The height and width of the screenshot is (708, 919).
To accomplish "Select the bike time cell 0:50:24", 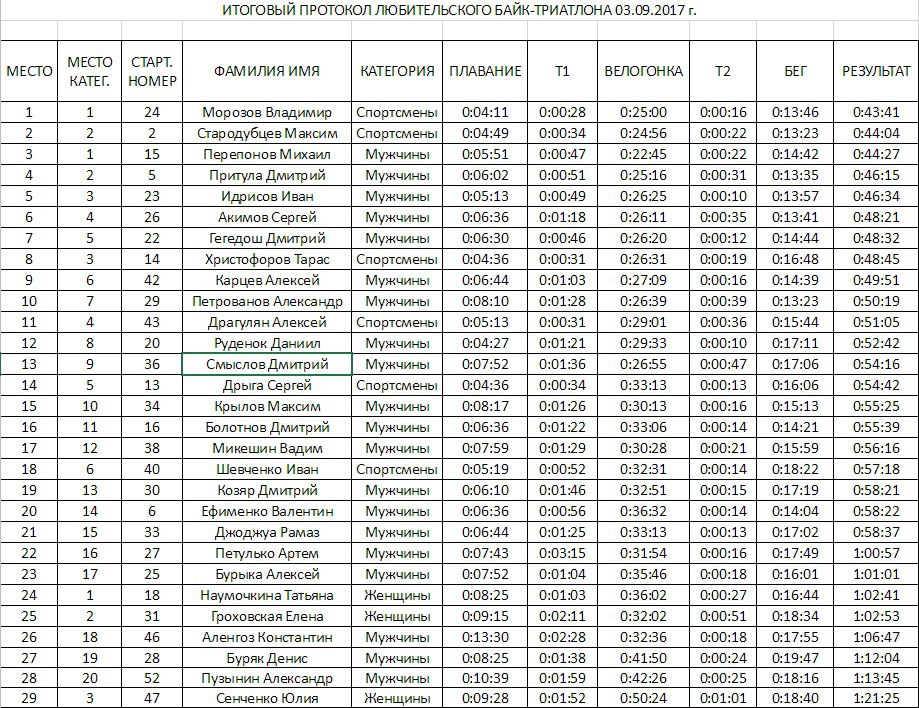I will point(643,698).
